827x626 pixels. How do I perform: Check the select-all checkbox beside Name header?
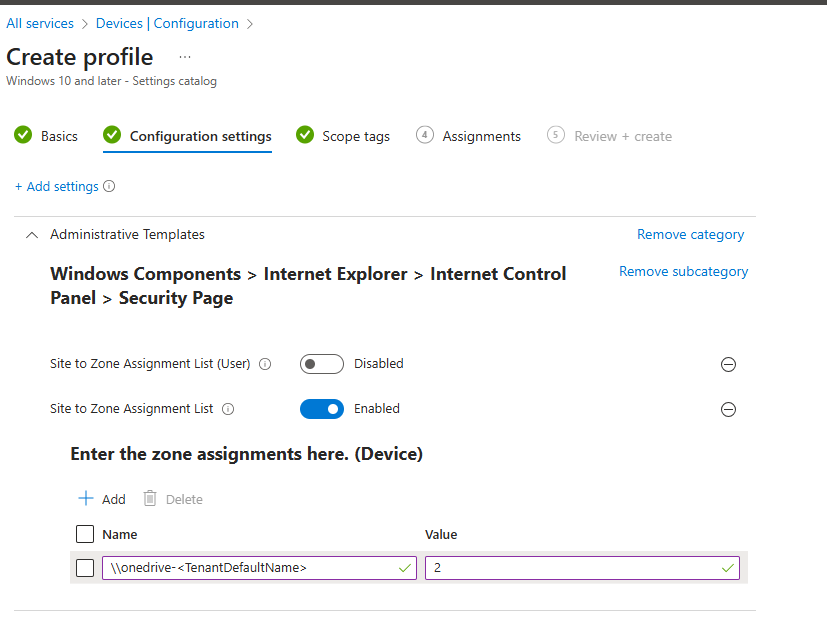[85, 534]
